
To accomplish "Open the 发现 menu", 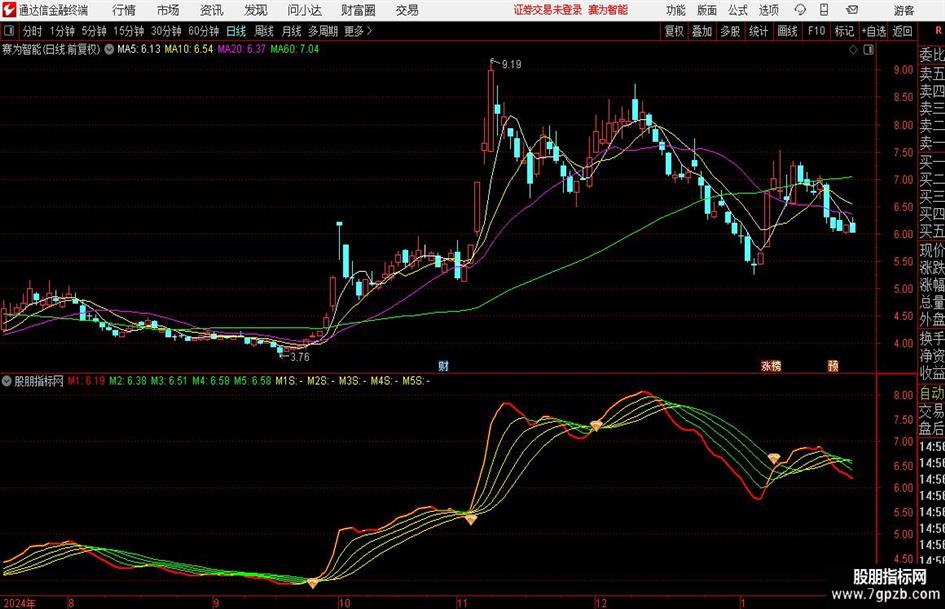I will click(256, 10).
